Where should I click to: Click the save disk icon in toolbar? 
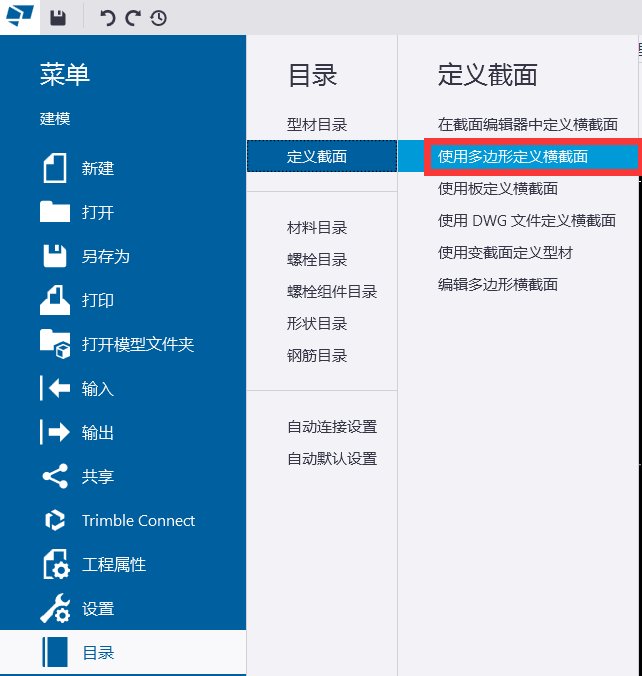[x=58, y=18]
